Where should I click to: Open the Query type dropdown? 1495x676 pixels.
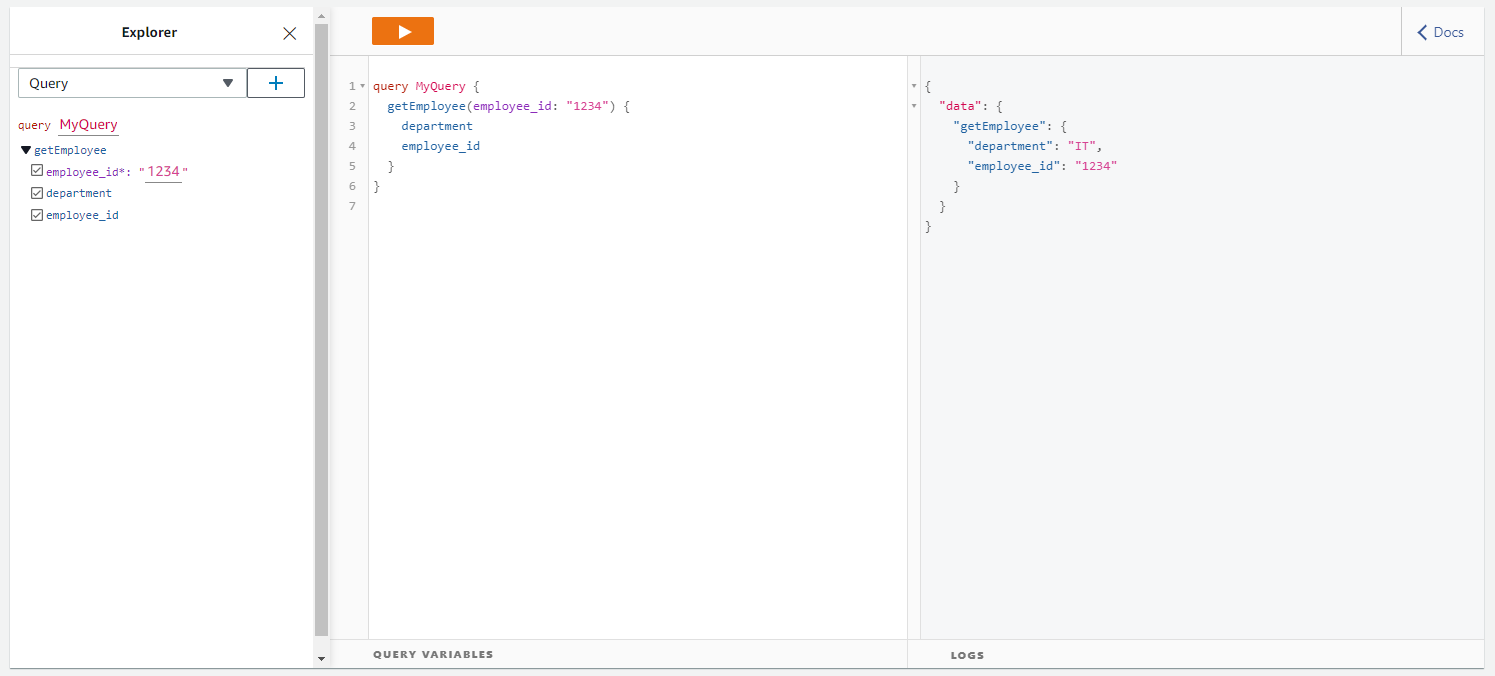tap(132, 83)
